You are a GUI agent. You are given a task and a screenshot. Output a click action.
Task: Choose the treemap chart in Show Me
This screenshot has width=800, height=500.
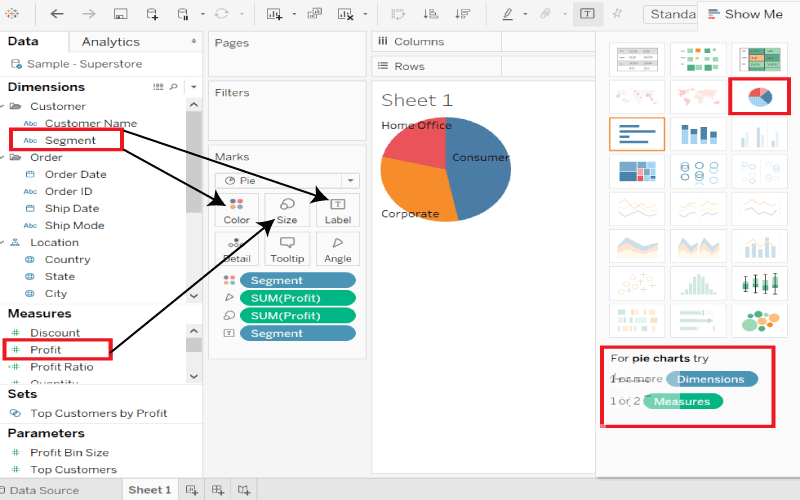click(637, 171)
